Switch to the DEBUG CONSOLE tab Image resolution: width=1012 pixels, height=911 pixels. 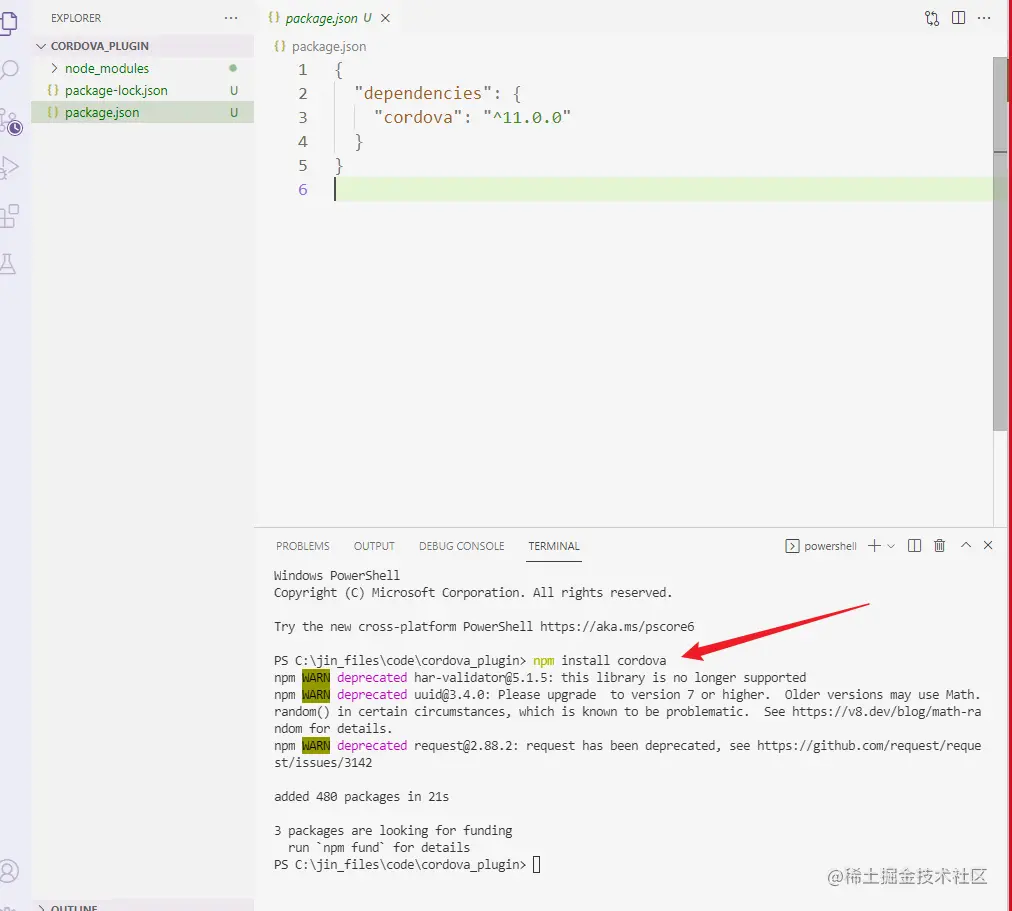pyautogui.click(x=461, y=546)
